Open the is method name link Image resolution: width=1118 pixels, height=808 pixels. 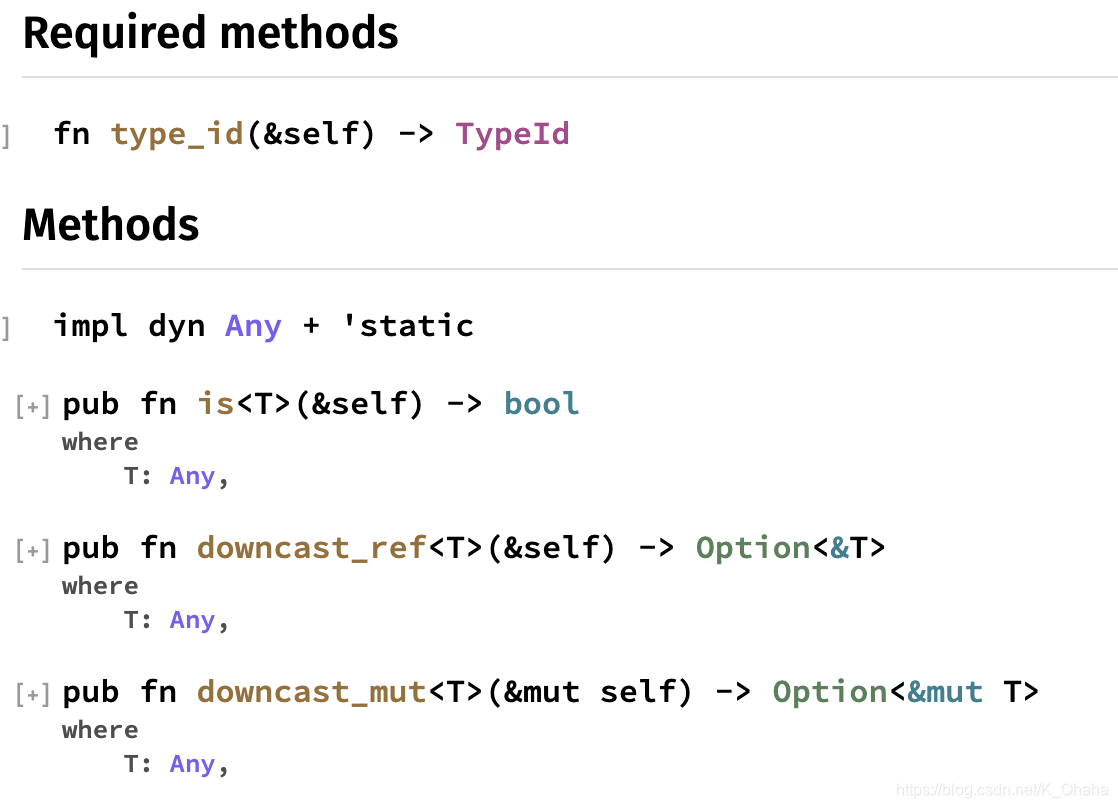215,404
